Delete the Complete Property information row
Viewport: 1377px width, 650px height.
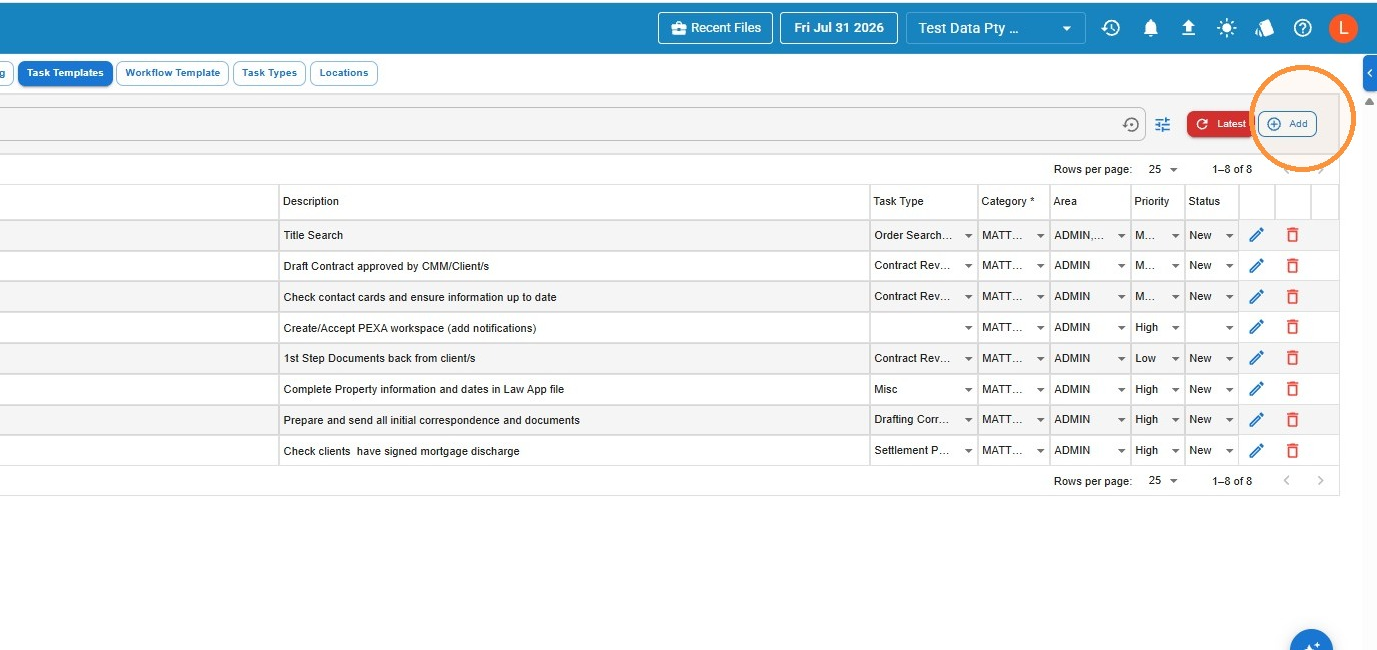click(x=1292, y=389)
